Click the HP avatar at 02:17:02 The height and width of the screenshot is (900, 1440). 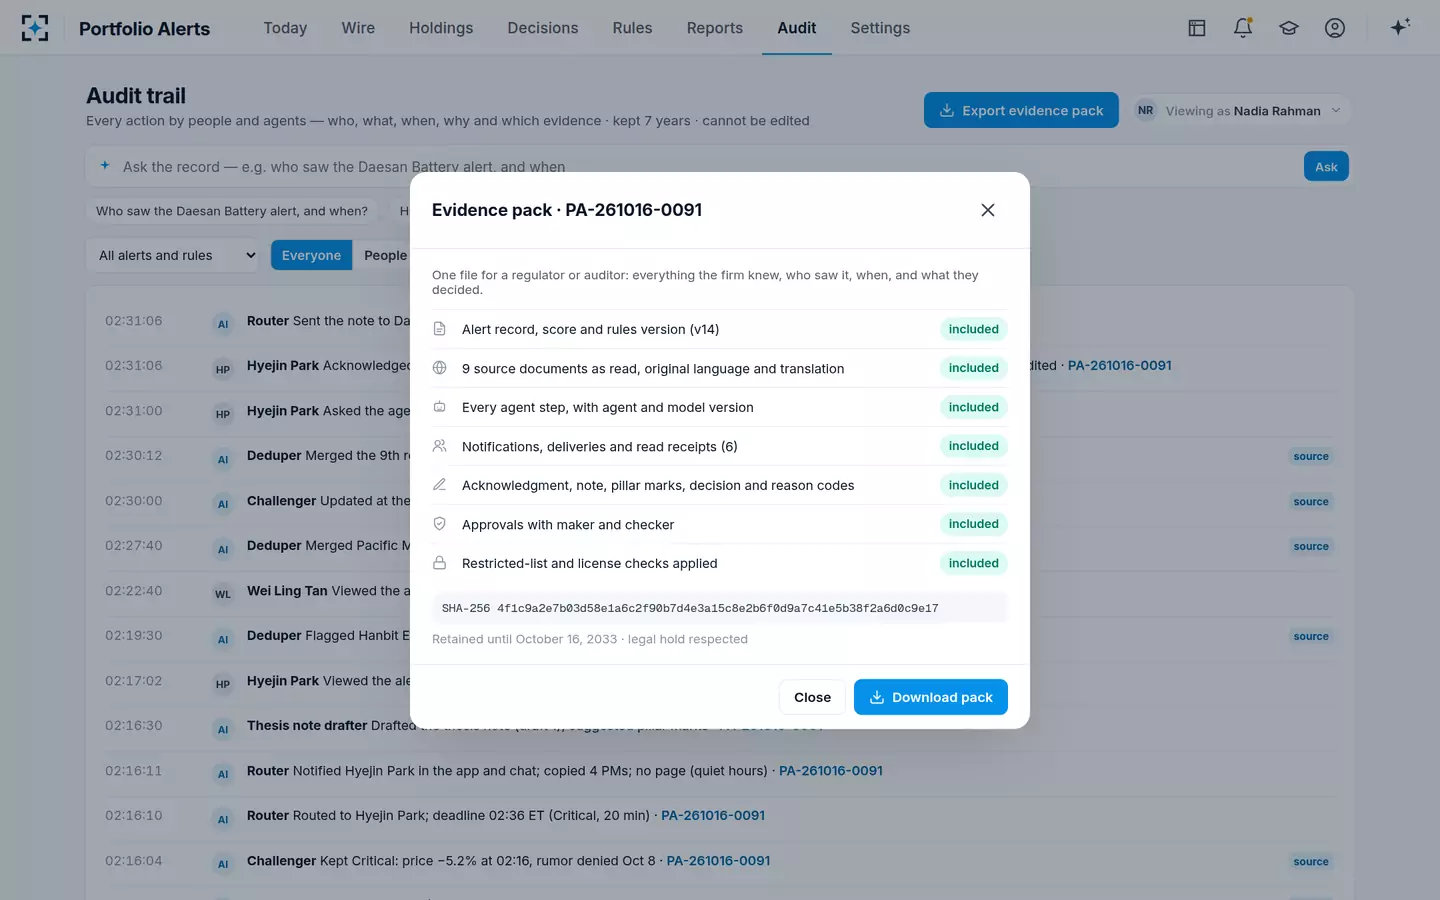[x=223, y=684]
